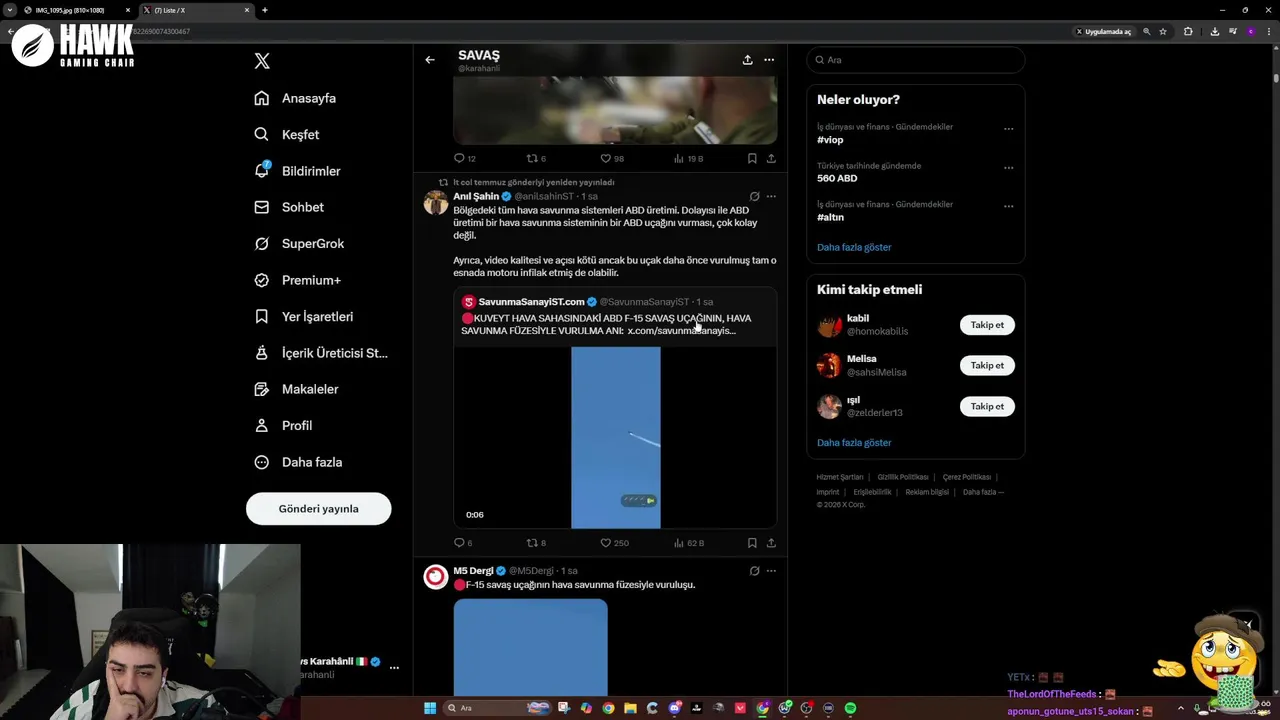1280x720 pixels.
Task: Follow Melisa with Takip et
Action: pos(987,365)
